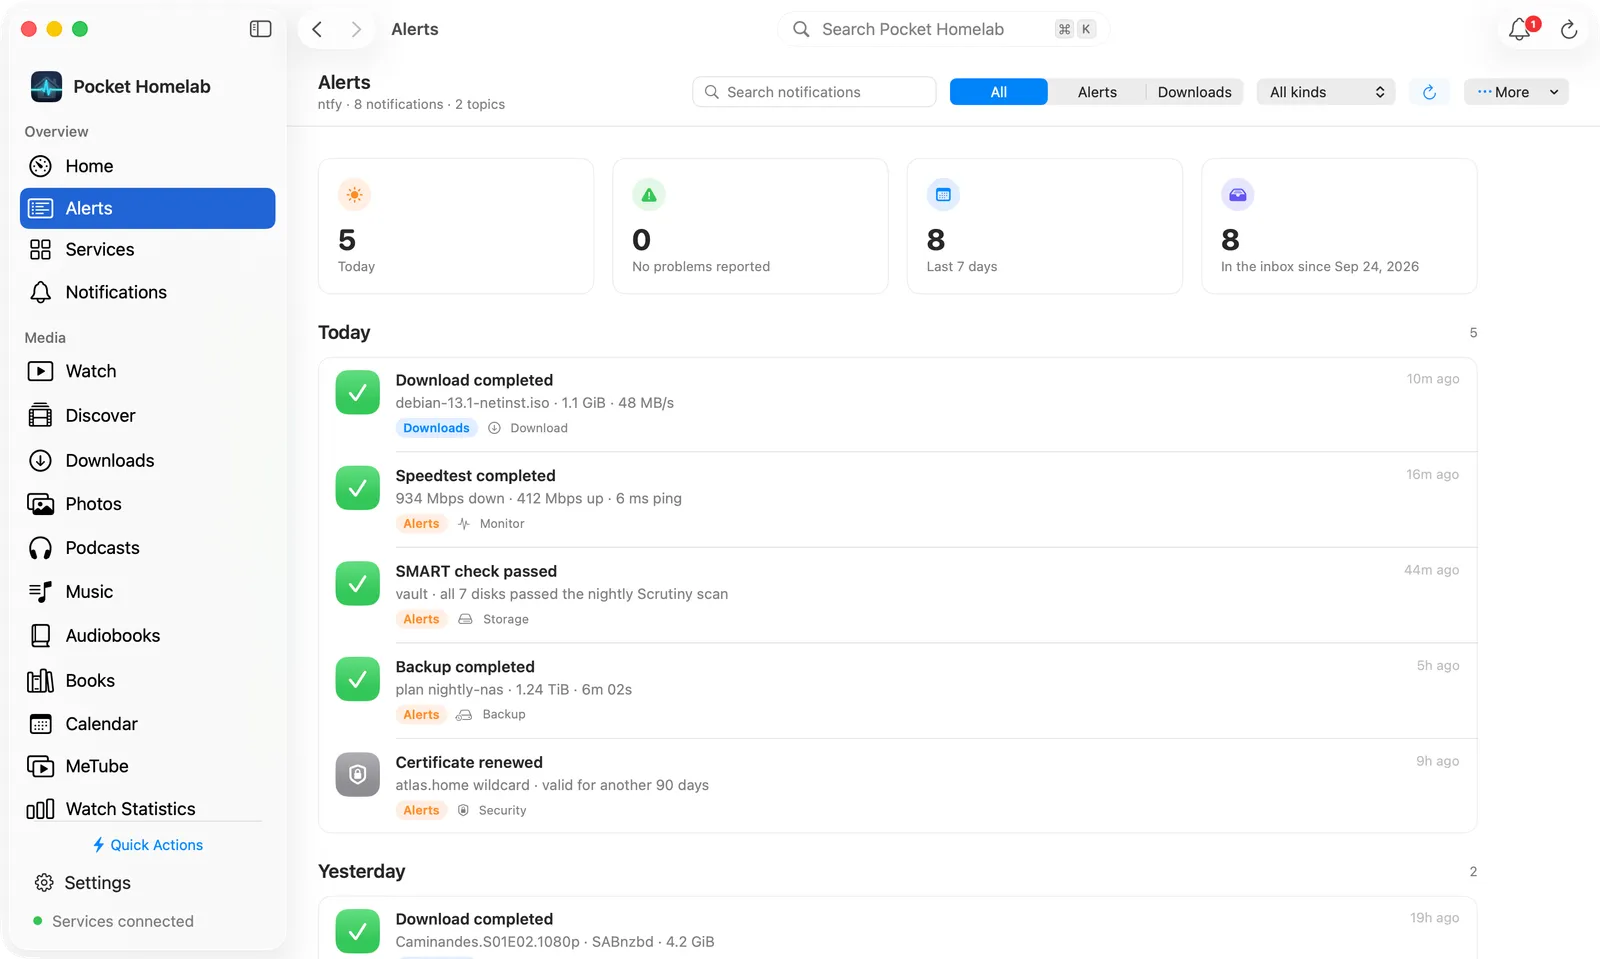Refresh alerts with the blue refresh button

click(1429, 92)
